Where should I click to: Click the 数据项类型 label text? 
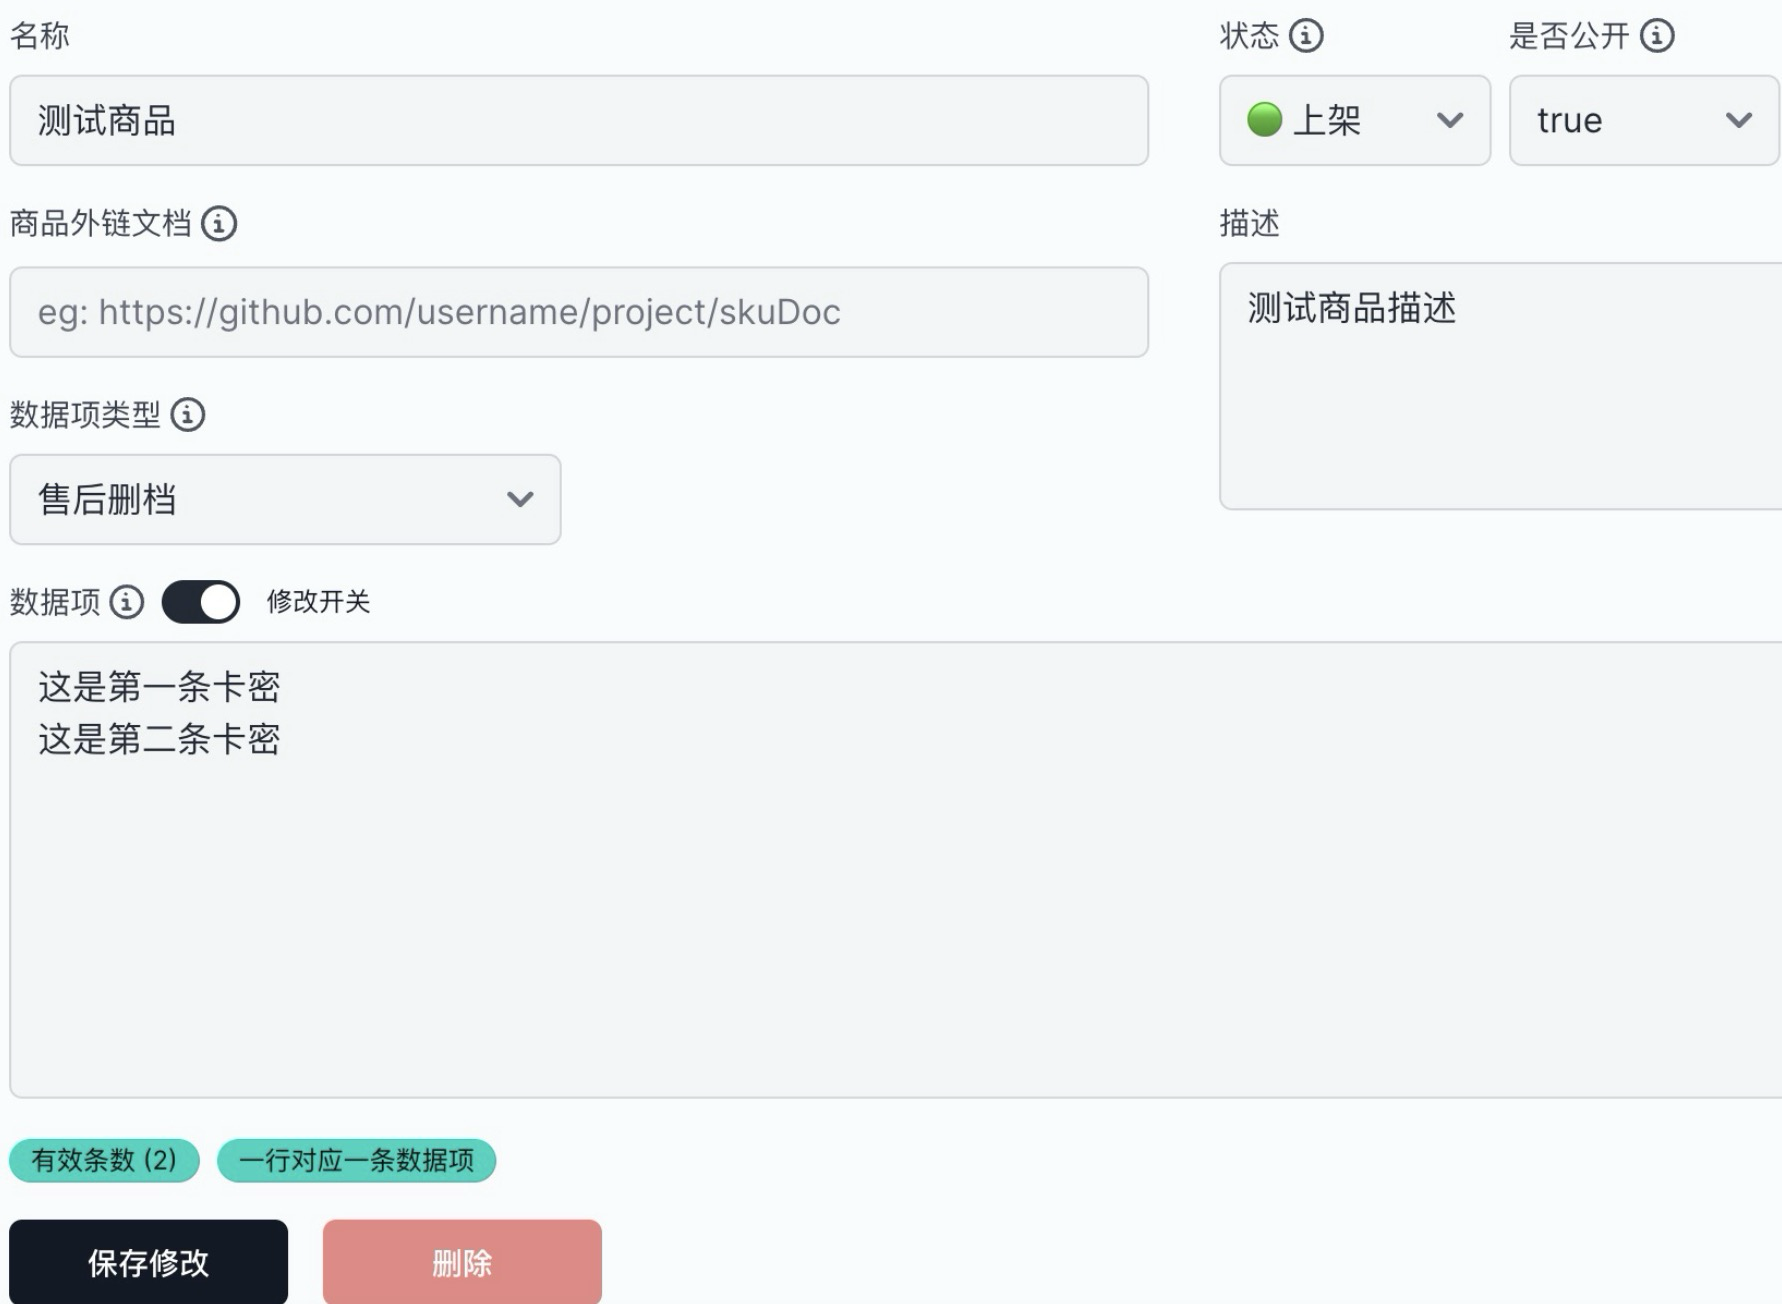pyautogui.click(x=85, y=414)
